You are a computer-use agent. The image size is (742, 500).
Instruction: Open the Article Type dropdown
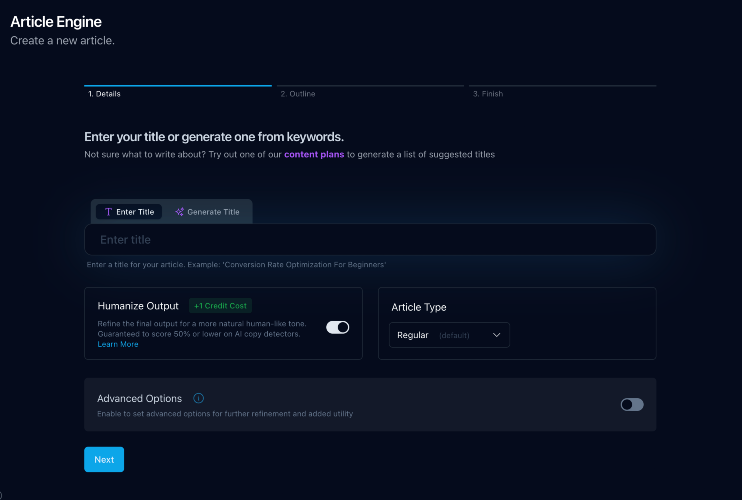(x=449, y=335)
